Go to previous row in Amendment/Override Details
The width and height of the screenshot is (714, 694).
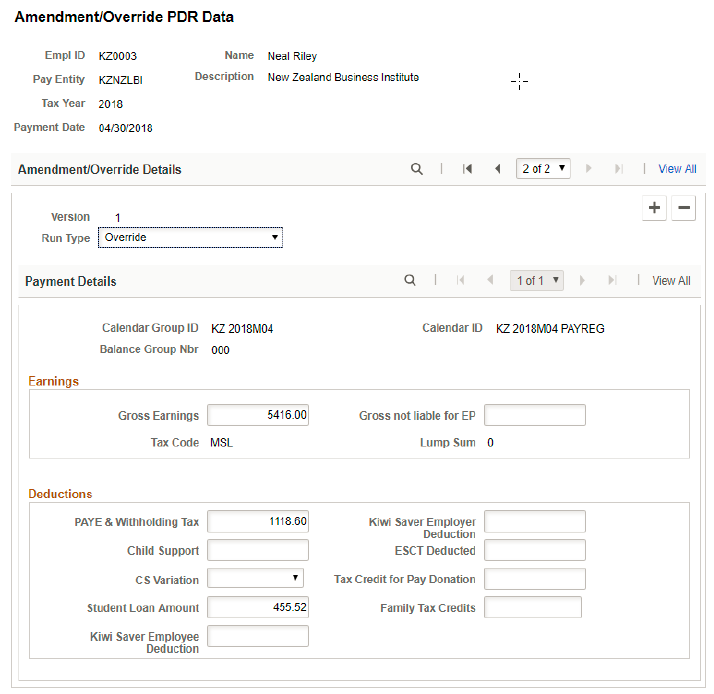(497, 169)
